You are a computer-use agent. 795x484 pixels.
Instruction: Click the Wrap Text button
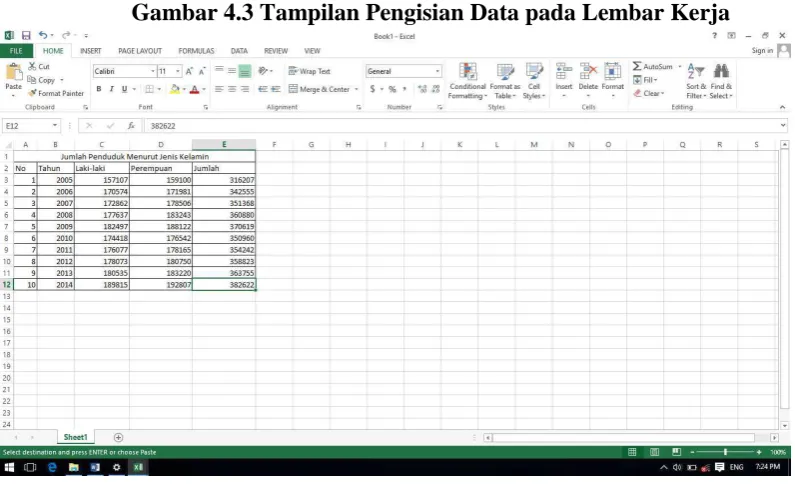309,71
